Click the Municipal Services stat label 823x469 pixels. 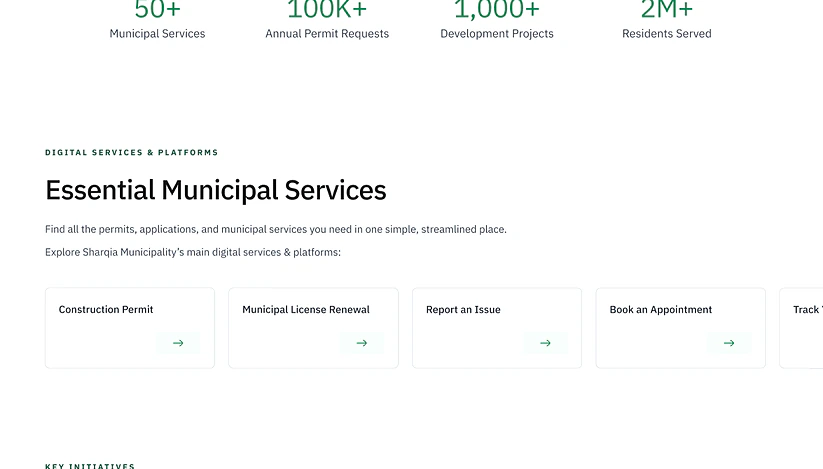[x=157, y=34]
